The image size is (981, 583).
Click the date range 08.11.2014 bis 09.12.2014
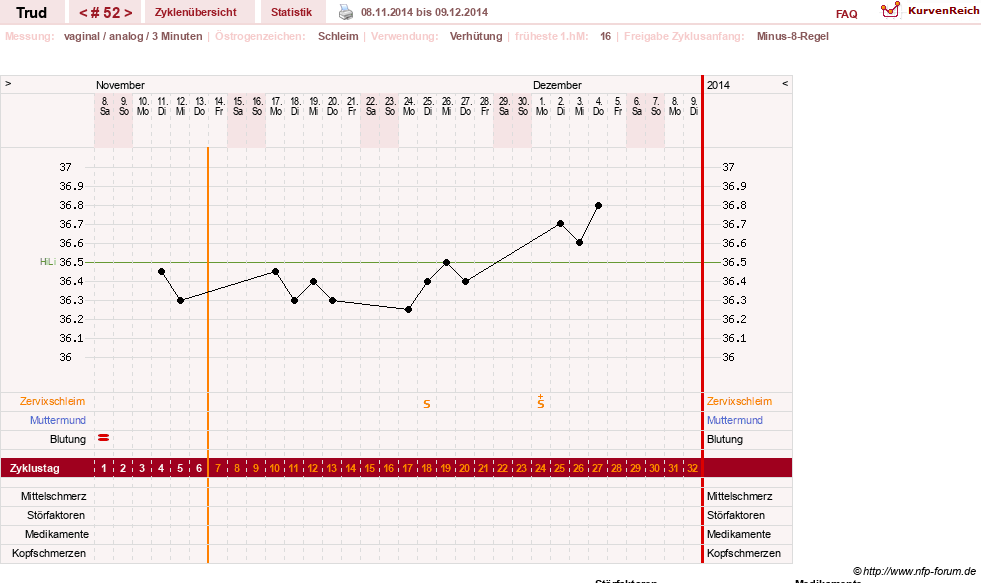point(424,12)
